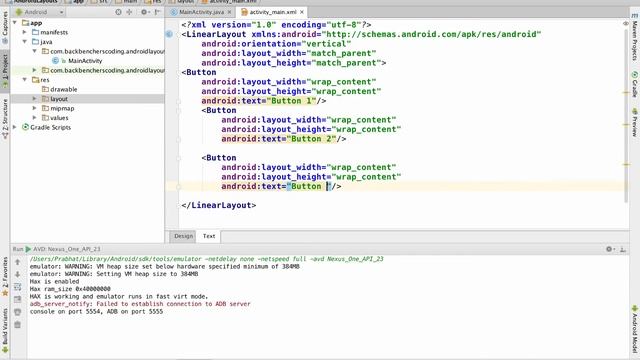Select the values folder label
This screenshot has height=360, width=640.
pos(59,118)
